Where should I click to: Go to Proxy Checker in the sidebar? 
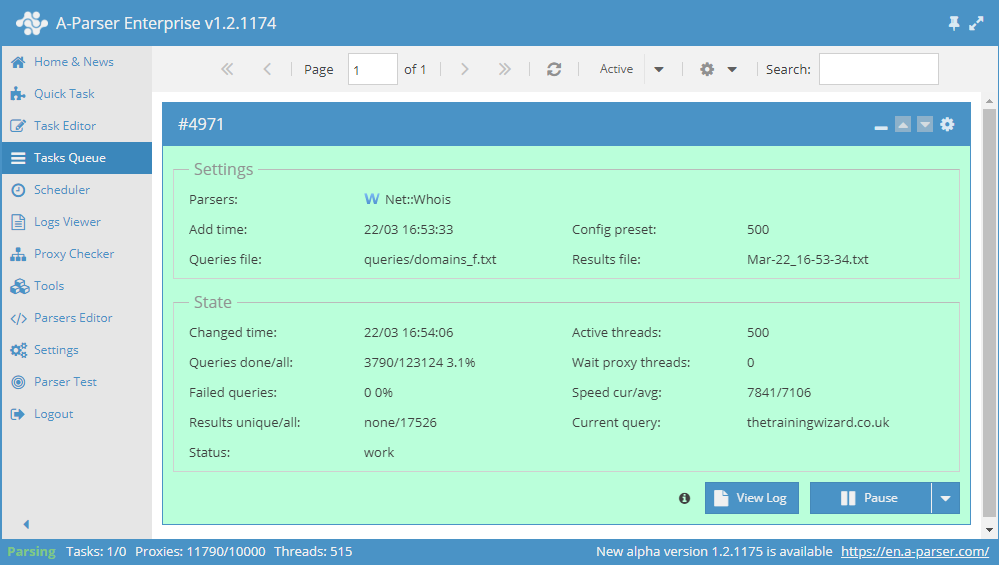[73, 254]
